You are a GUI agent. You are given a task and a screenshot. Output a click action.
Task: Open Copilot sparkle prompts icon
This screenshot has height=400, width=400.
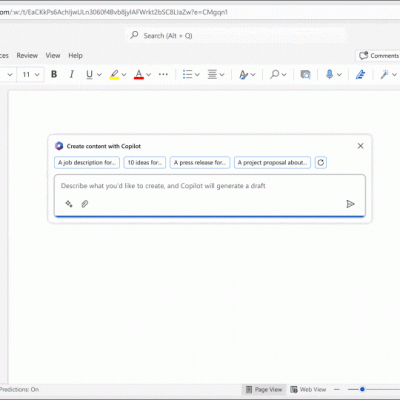[69, 204]
